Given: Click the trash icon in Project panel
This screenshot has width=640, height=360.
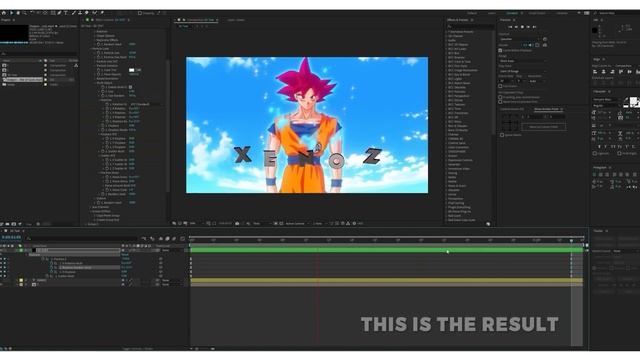Looking at the screenshot, I should [38, 224].
